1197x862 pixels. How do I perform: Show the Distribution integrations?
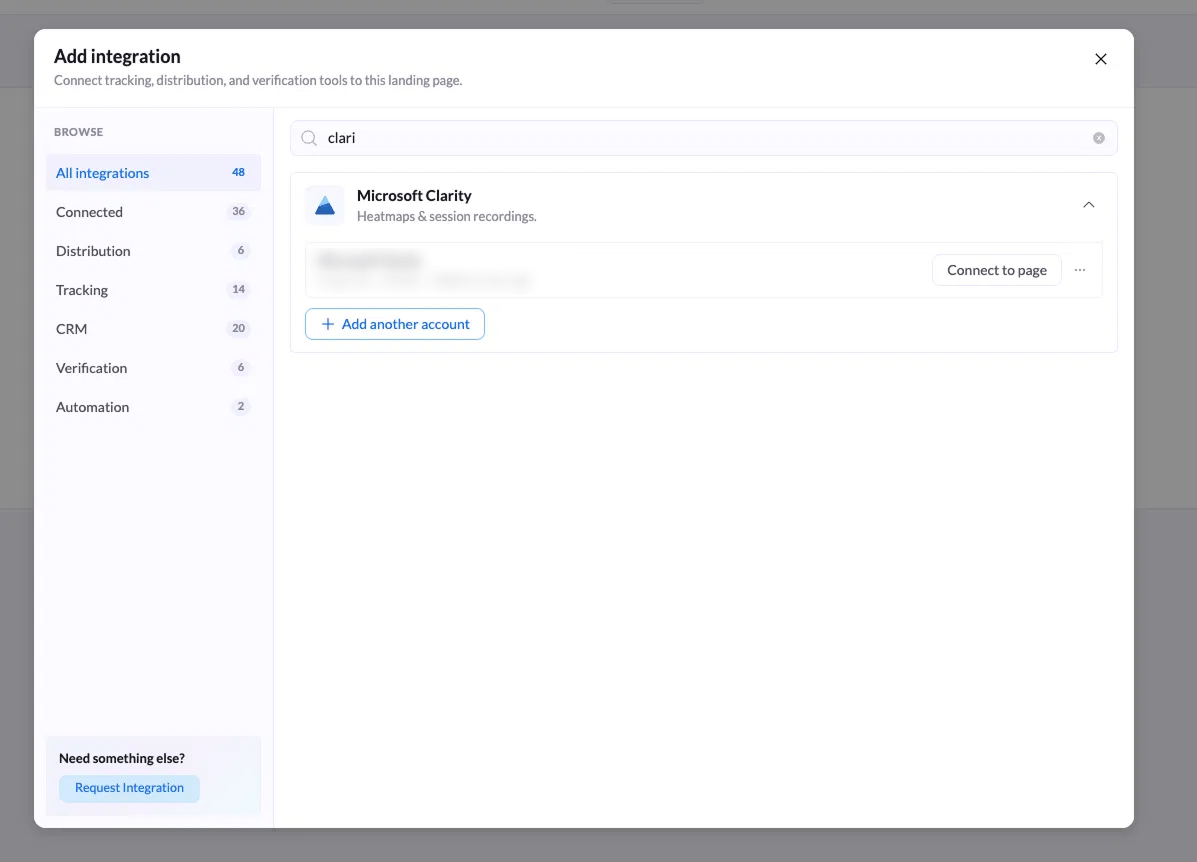[153, 251]
